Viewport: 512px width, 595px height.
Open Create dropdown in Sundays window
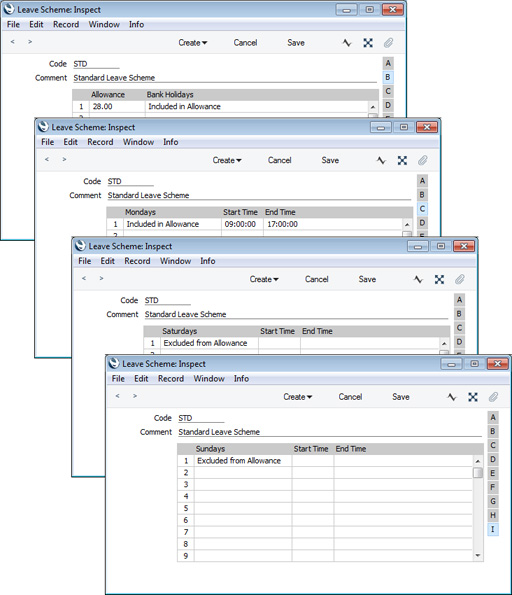[298, 397]
